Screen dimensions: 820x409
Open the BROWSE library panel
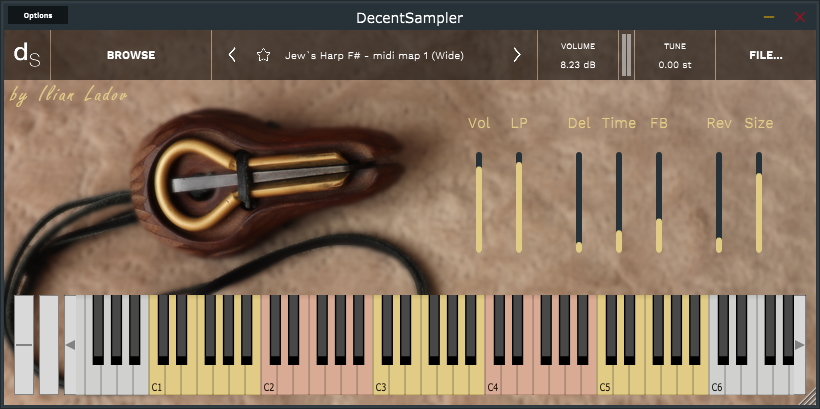tap(131, 55)
